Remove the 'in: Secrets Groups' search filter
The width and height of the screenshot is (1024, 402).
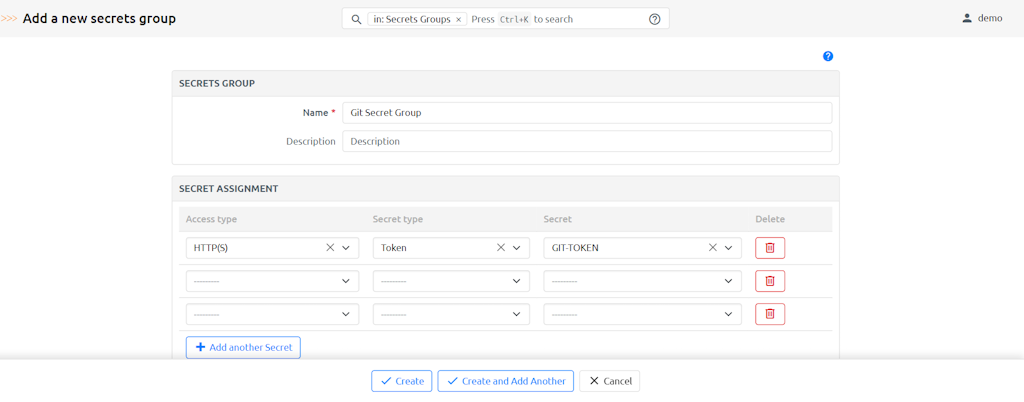[x=458, y=19]
